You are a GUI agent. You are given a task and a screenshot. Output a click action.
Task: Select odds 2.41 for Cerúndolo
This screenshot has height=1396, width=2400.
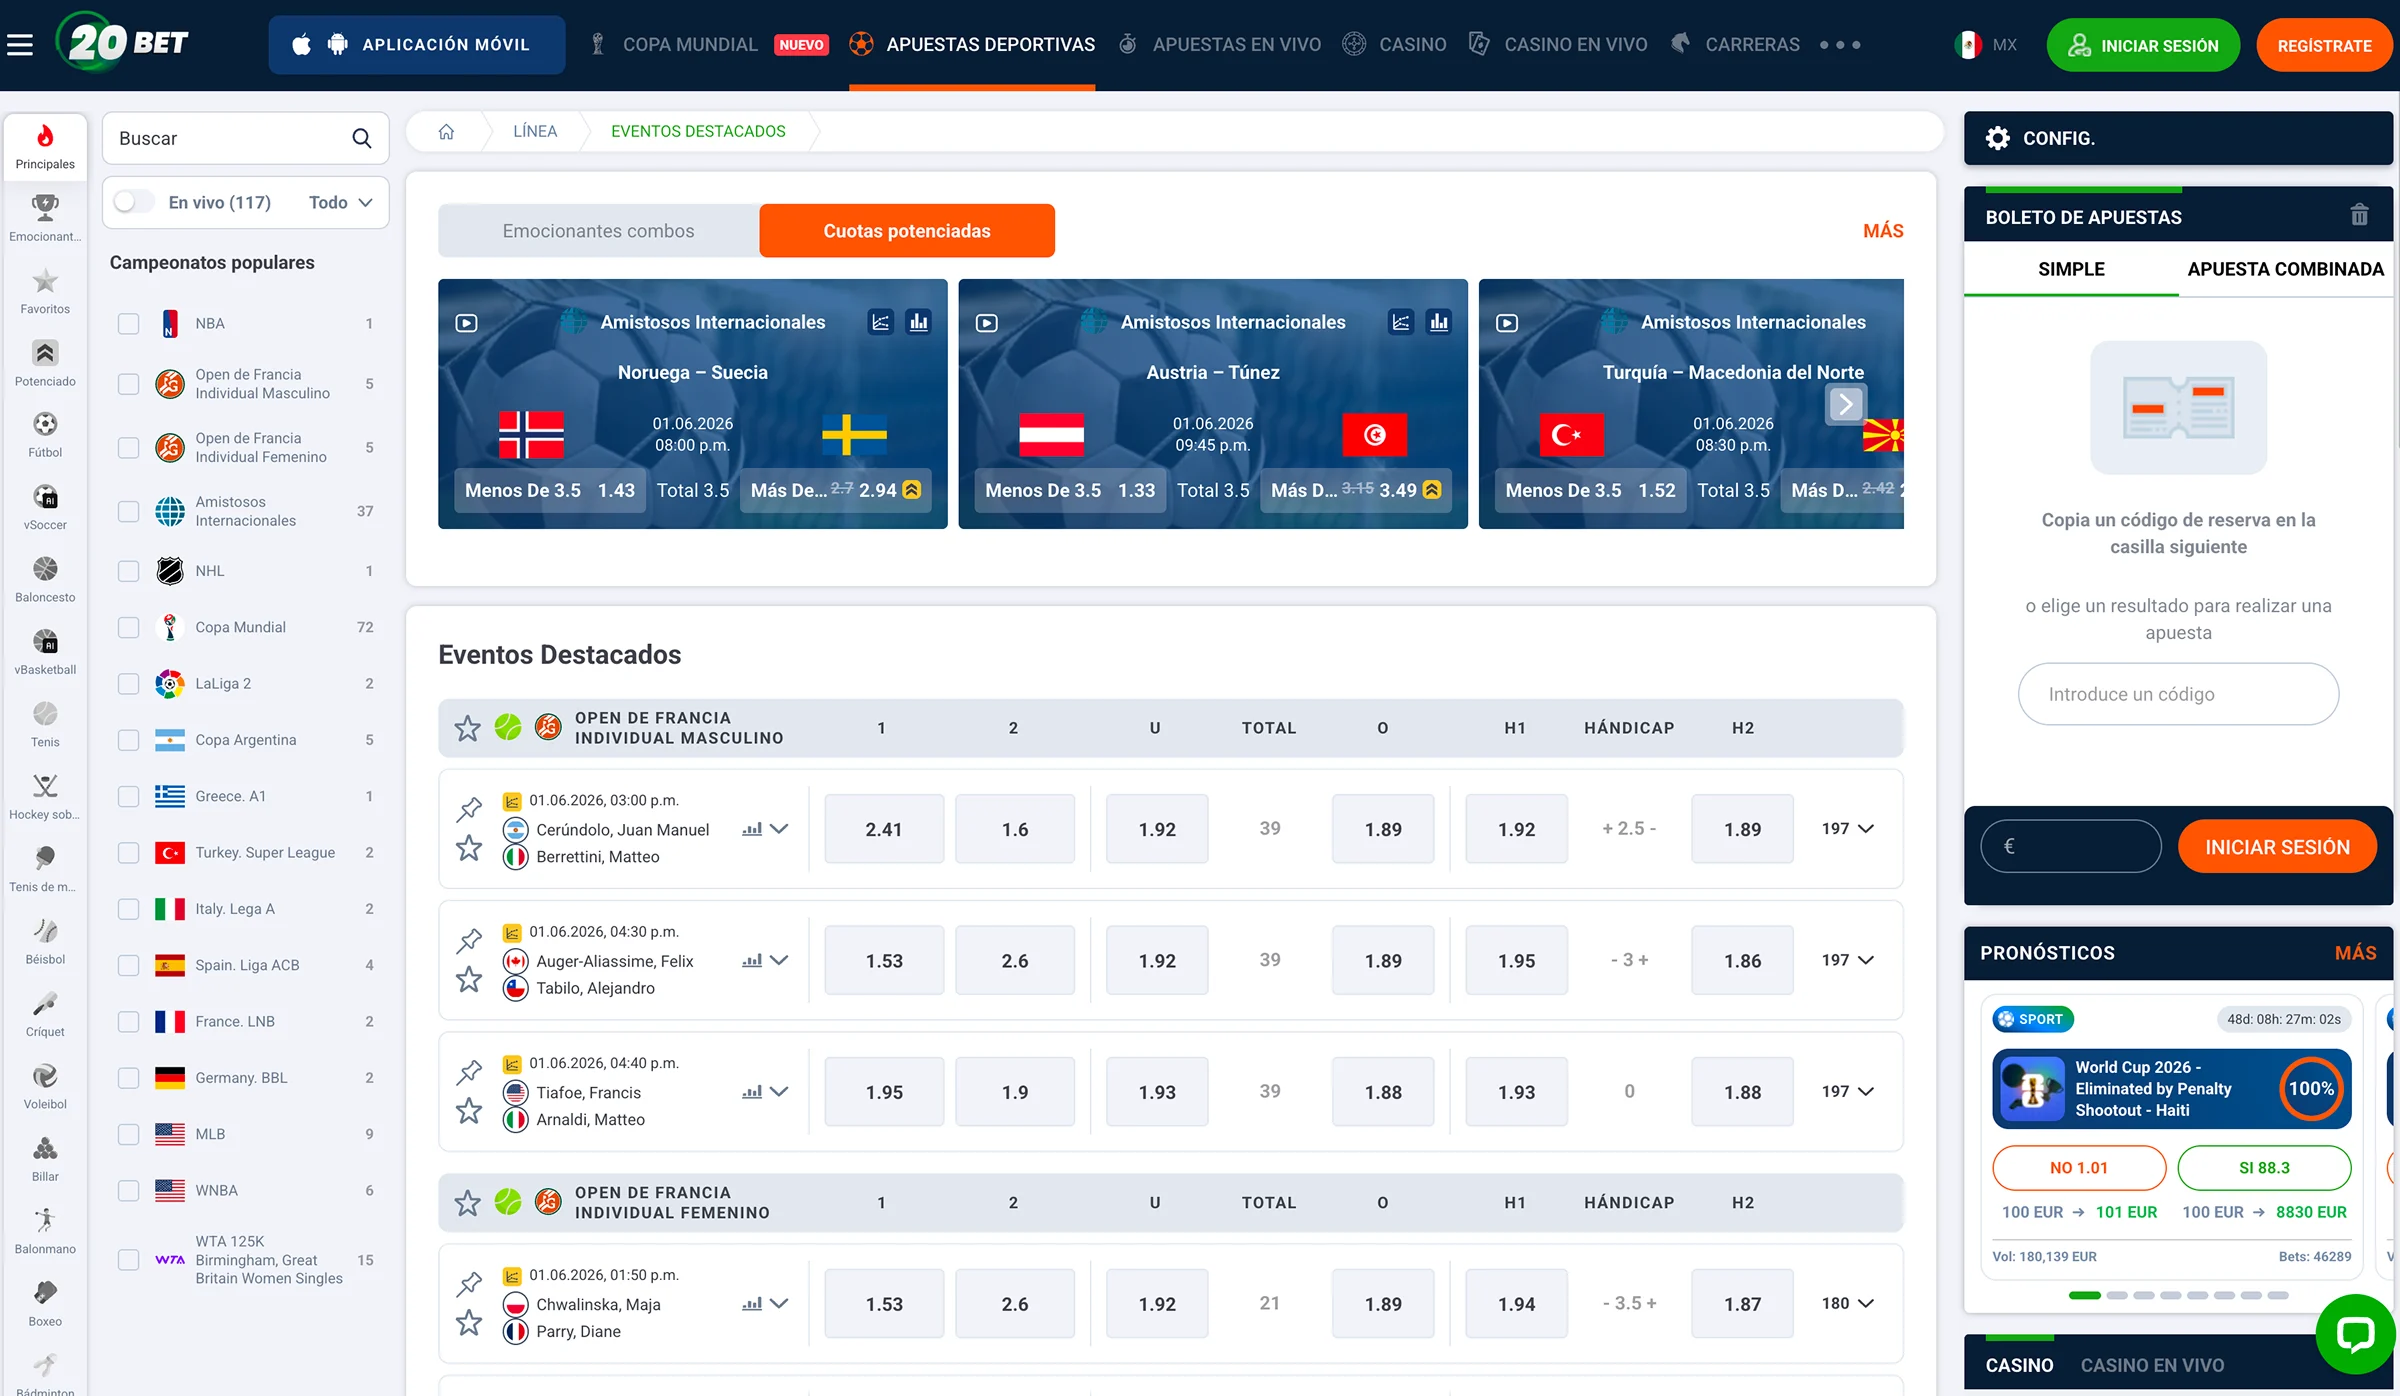click(x=884, y=829)
